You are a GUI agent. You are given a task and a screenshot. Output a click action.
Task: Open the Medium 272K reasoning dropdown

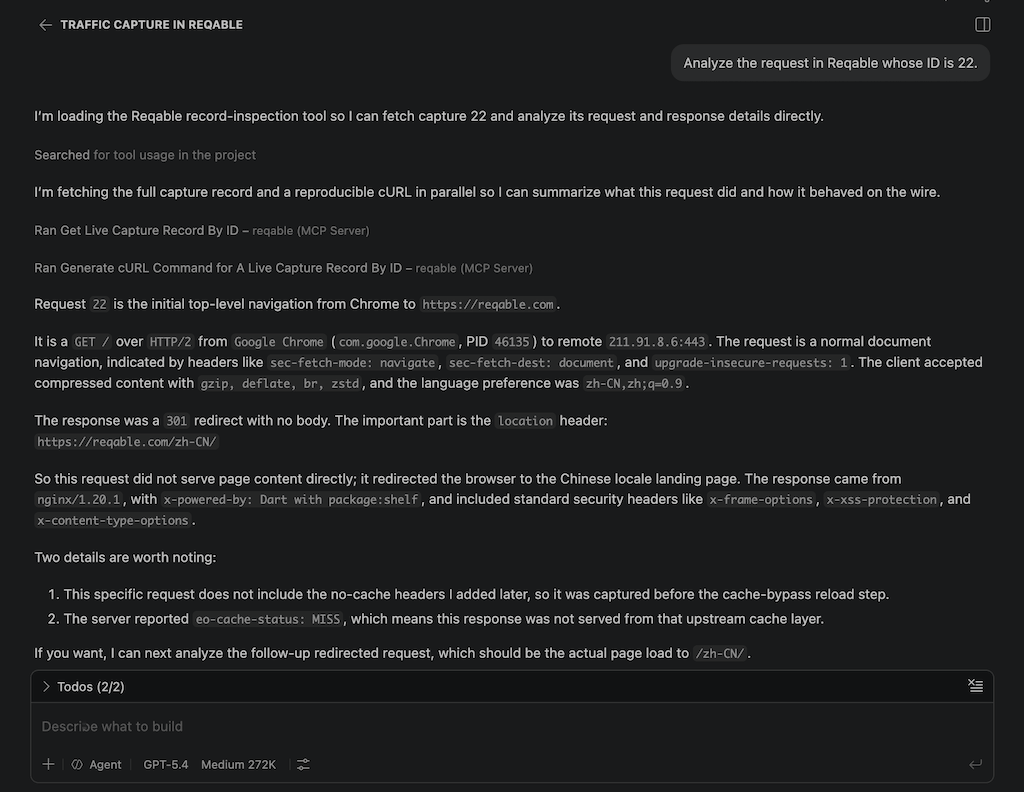click(x=238, y=764)
